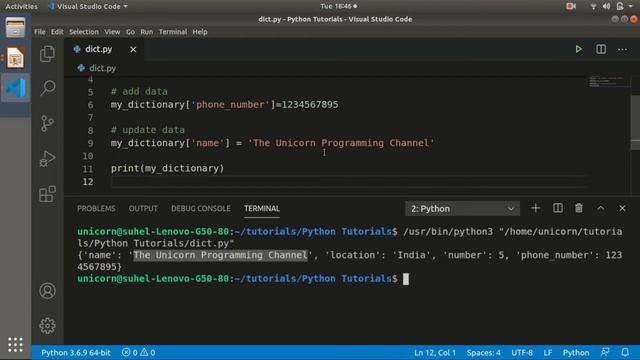Click dict.py in the breadcrumb
The width and height of the screenshot is (640, 360).
pyautogui.click(x=102, y=68)
